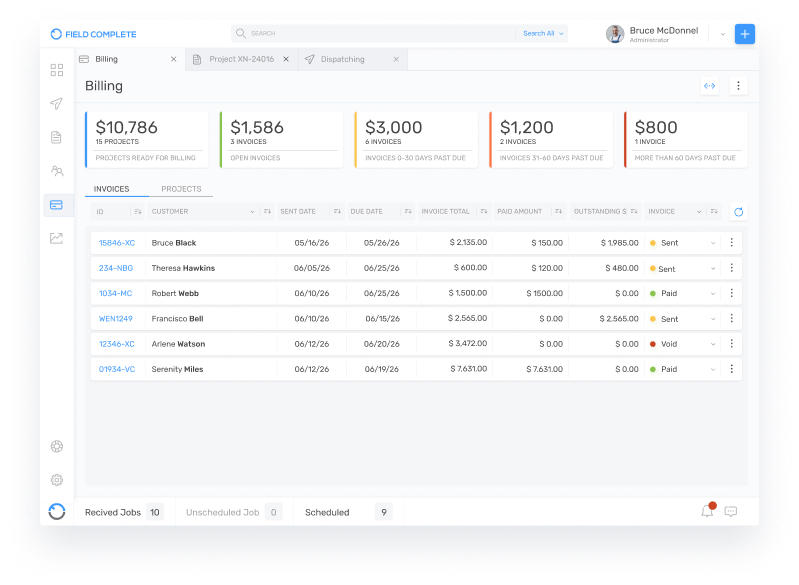The width and height of the screenshot is (799, 585).
Task: Open the customers people icon in sidebar
Action: point(57,171)
